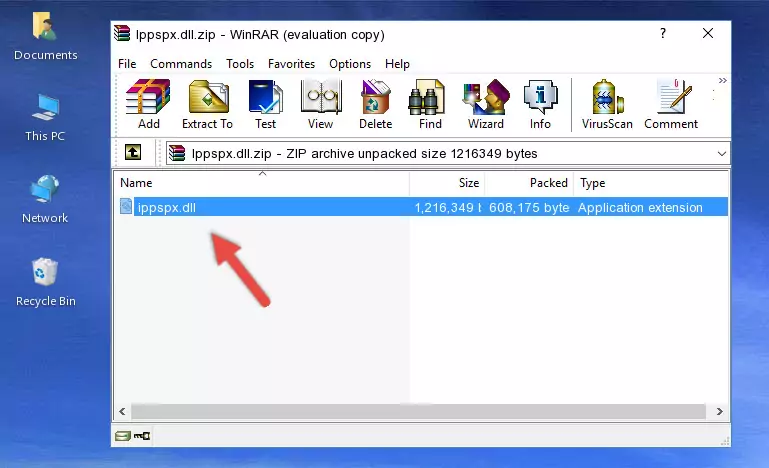Click the 608,175 packed size cell
The image size is (769, 468).
tap(529, 208)
